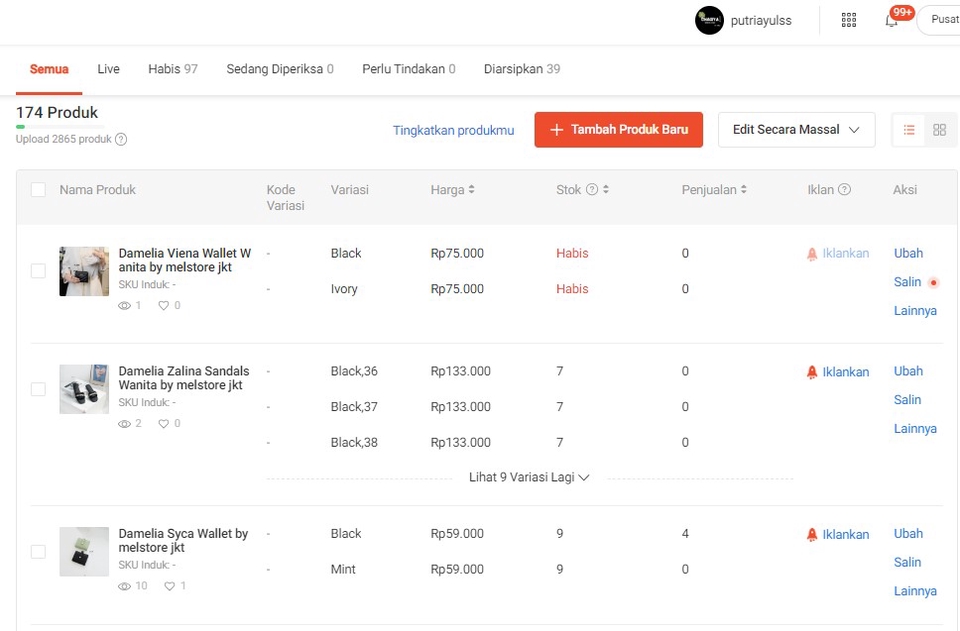Click Iklankan megaphone for Damelia Zalina Sandals

click(812, 371)
